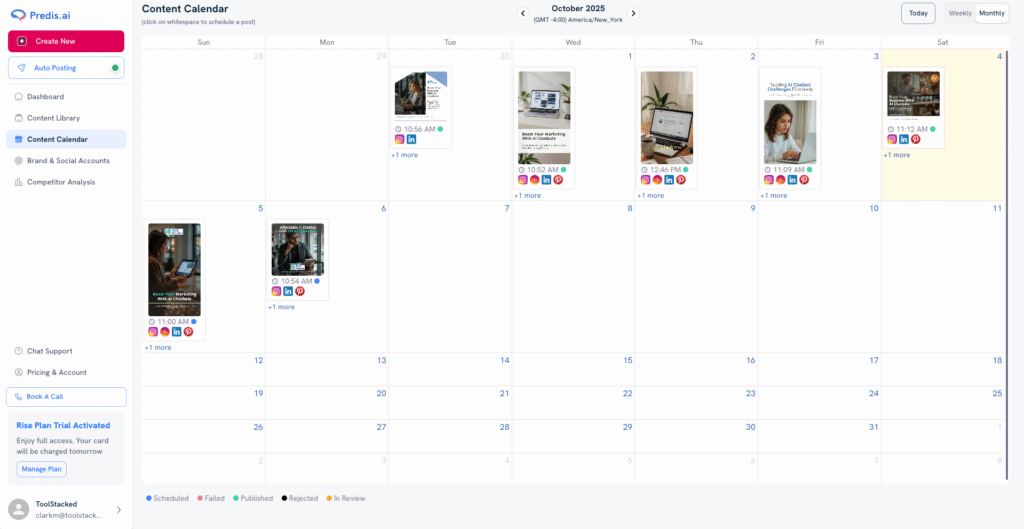1024x529 pixels.
Task: Open Content Library in the sidebar
Action: [54, 118]
